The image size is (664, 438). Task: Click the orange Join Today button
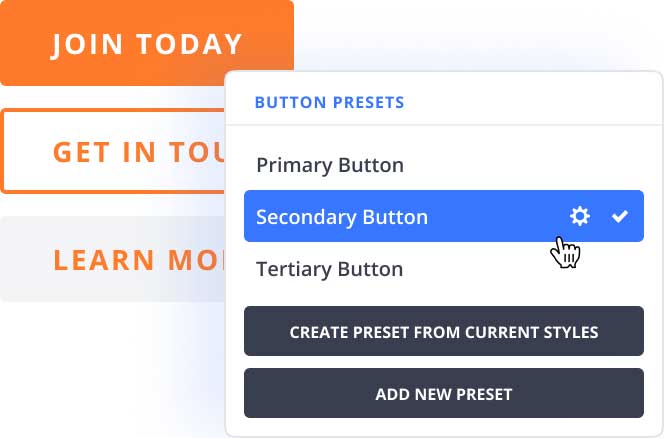click(147, 44)
